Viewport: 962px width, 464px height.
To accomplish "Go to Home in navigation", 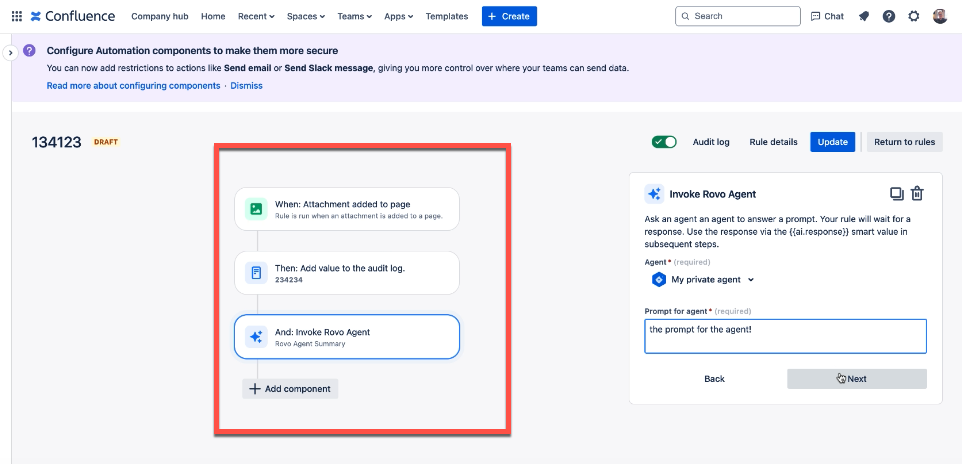I will (x=213, y=16).
